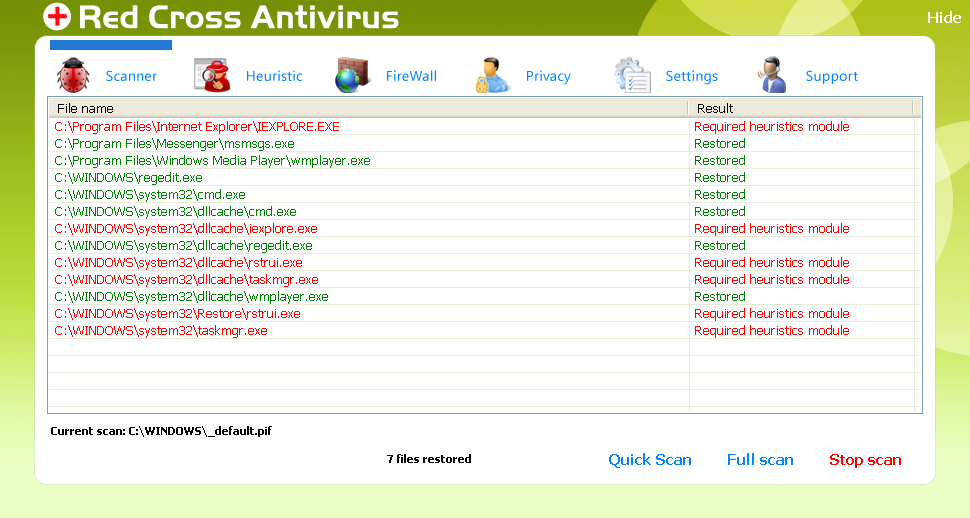Image resolution: width=970 pixels, height=518 pixels.
Task: Click the 7 files restored status text
Action: [x=429, y=459]
